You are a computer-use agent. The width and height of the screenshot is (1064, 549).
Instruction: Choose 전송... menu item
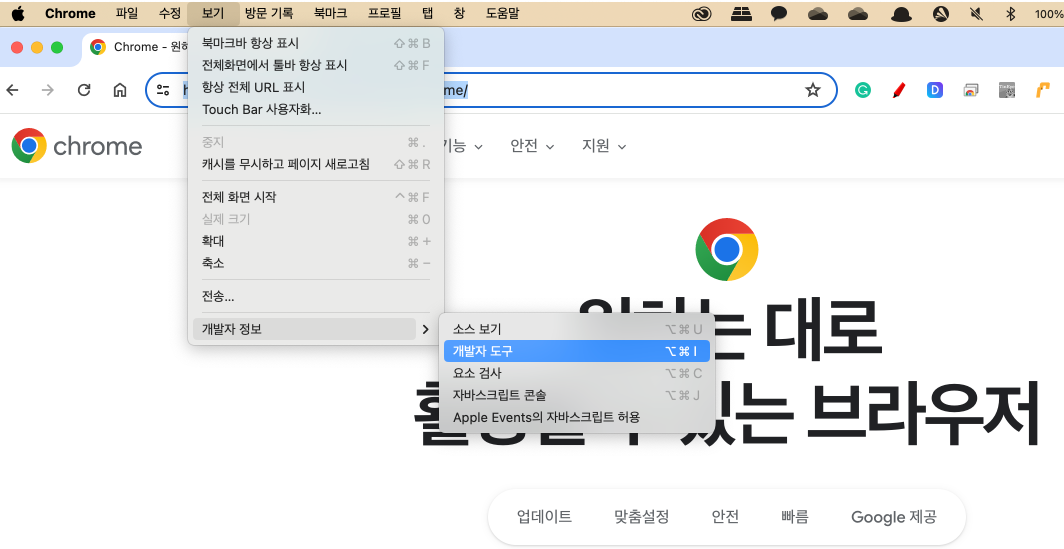tap(316, 296)
